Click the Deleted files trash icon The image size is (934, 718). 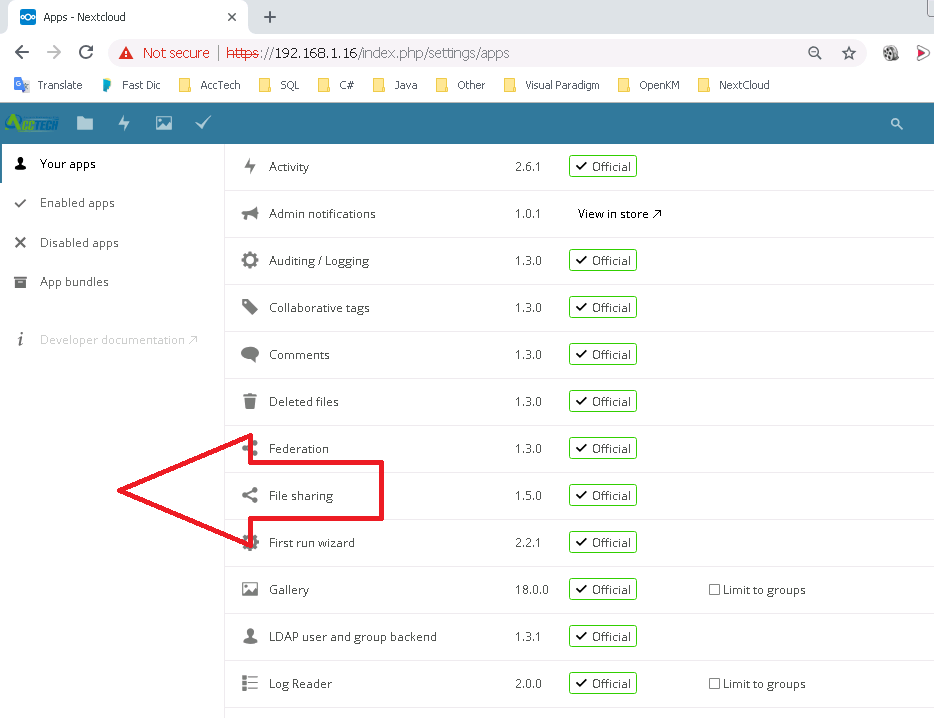point(250,402)
